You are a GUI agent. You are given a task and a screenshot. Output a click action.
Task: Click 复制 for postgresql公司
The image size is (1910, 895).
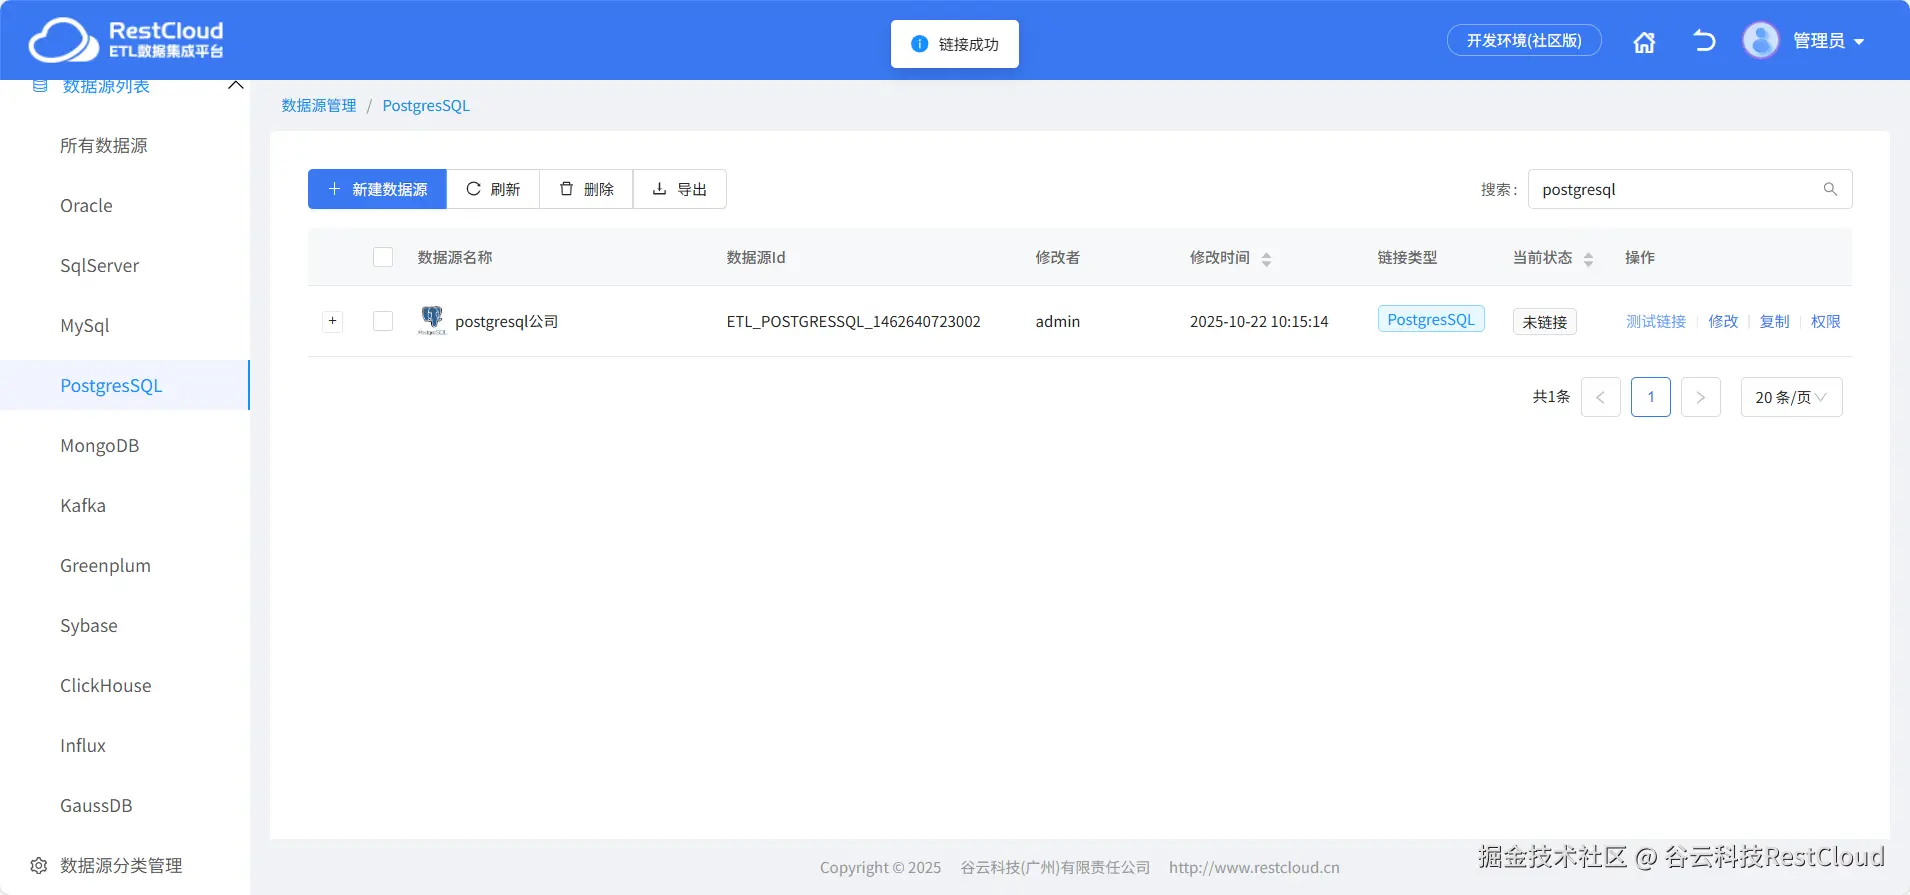coord(1775,321)
